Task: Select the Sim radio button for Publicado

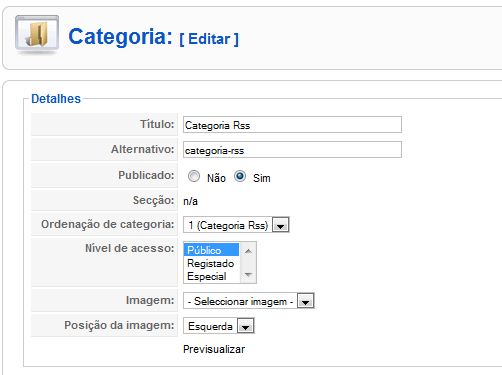Action: (x=240, y=176)
